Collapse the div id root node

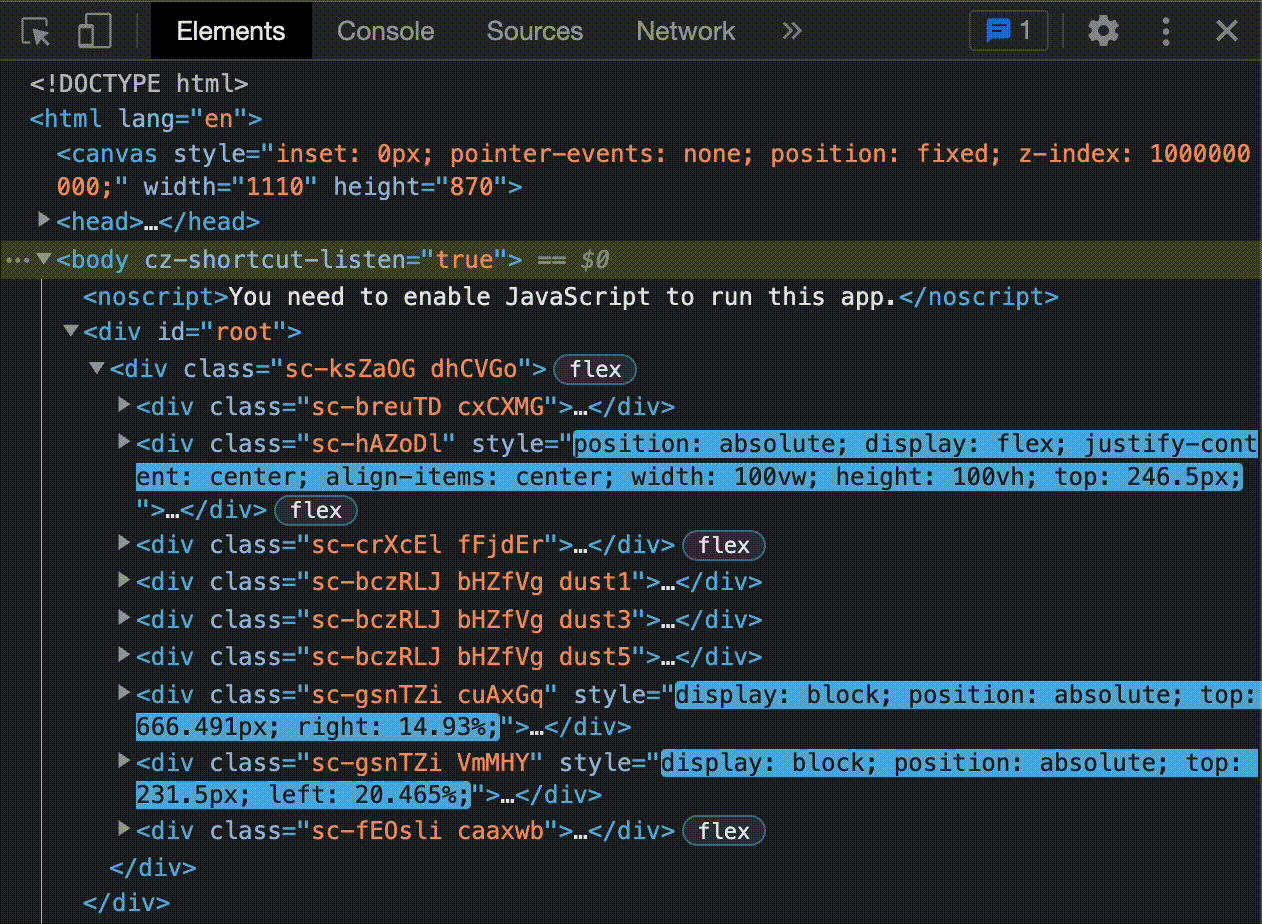70,330
